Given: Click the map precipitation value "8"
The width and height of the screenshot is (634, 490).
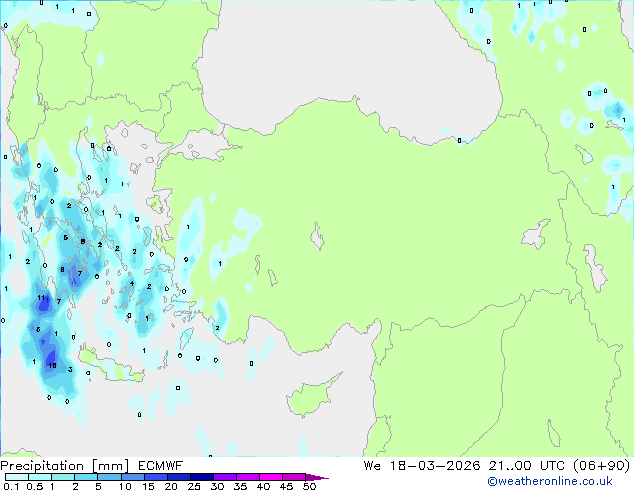Looking at the screenshot, I should pyautogui.click(x=62, y=270).
